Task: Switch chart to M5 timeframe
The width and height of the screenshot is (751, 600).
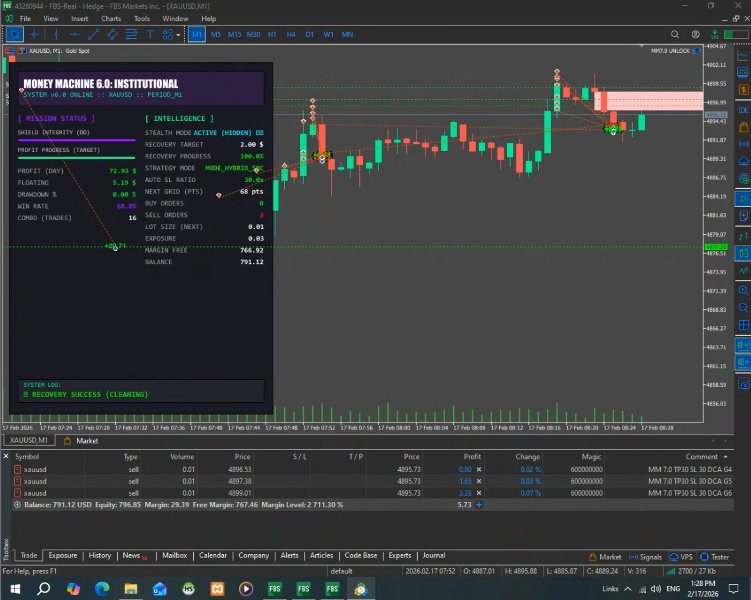Action: pyautogui.click(x=216, y=34)
